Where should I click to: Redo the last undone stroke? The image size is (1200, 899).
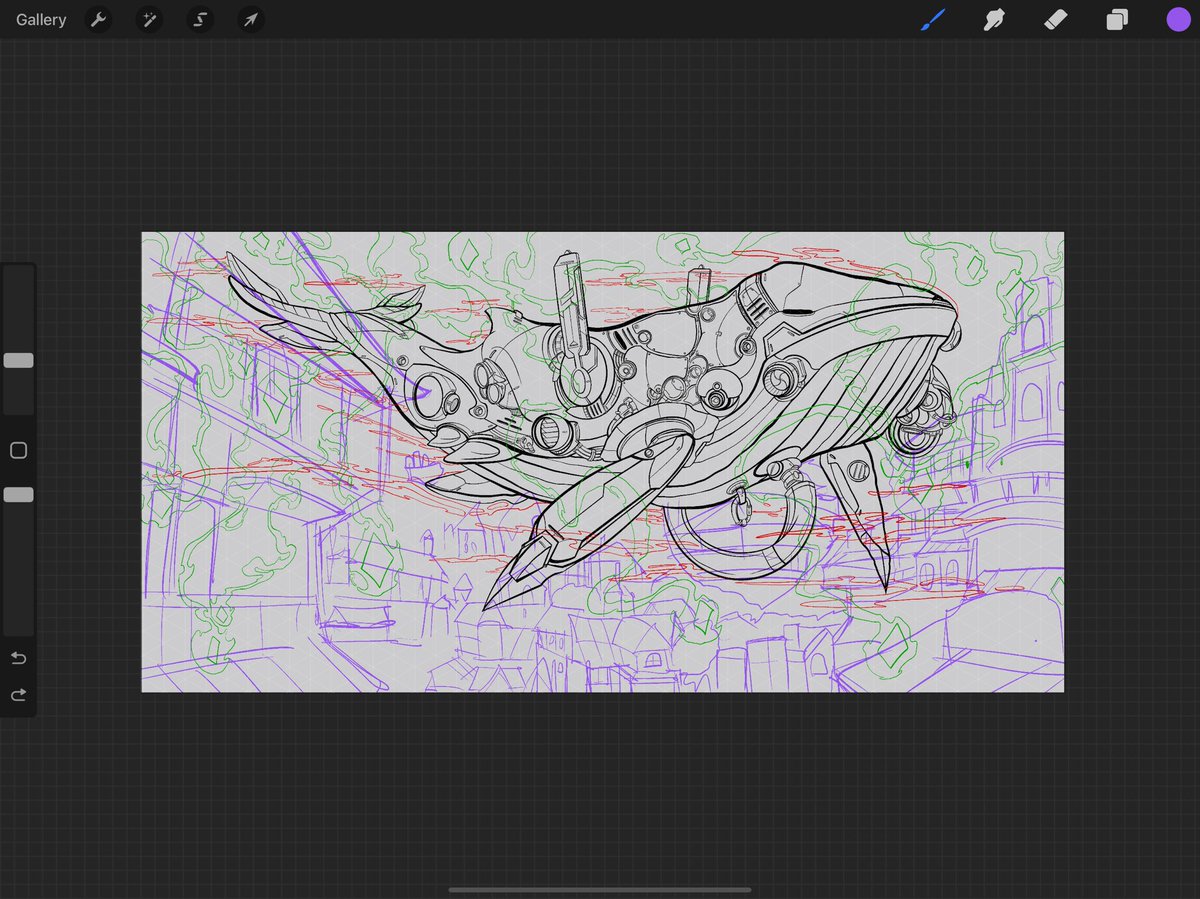(18, 694)
